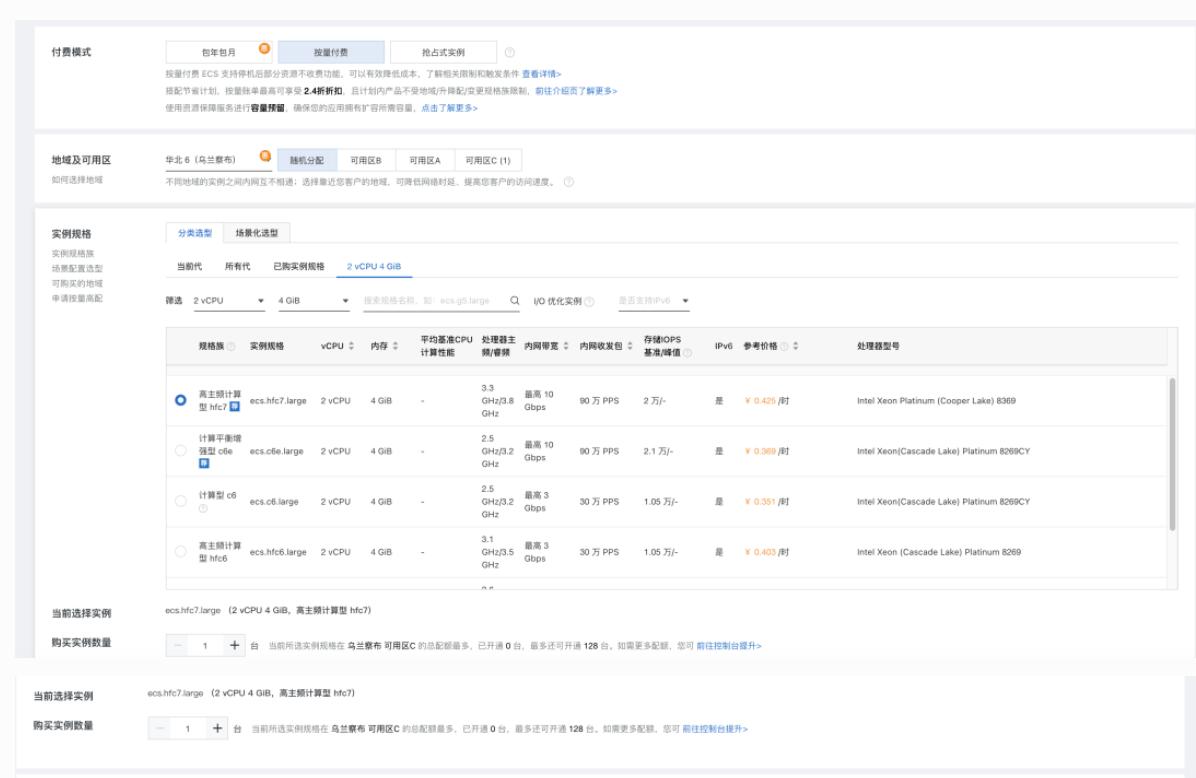Open the 当前代 sub-tab
Viewport: 1196px width, 778px height.
point(189,266)
